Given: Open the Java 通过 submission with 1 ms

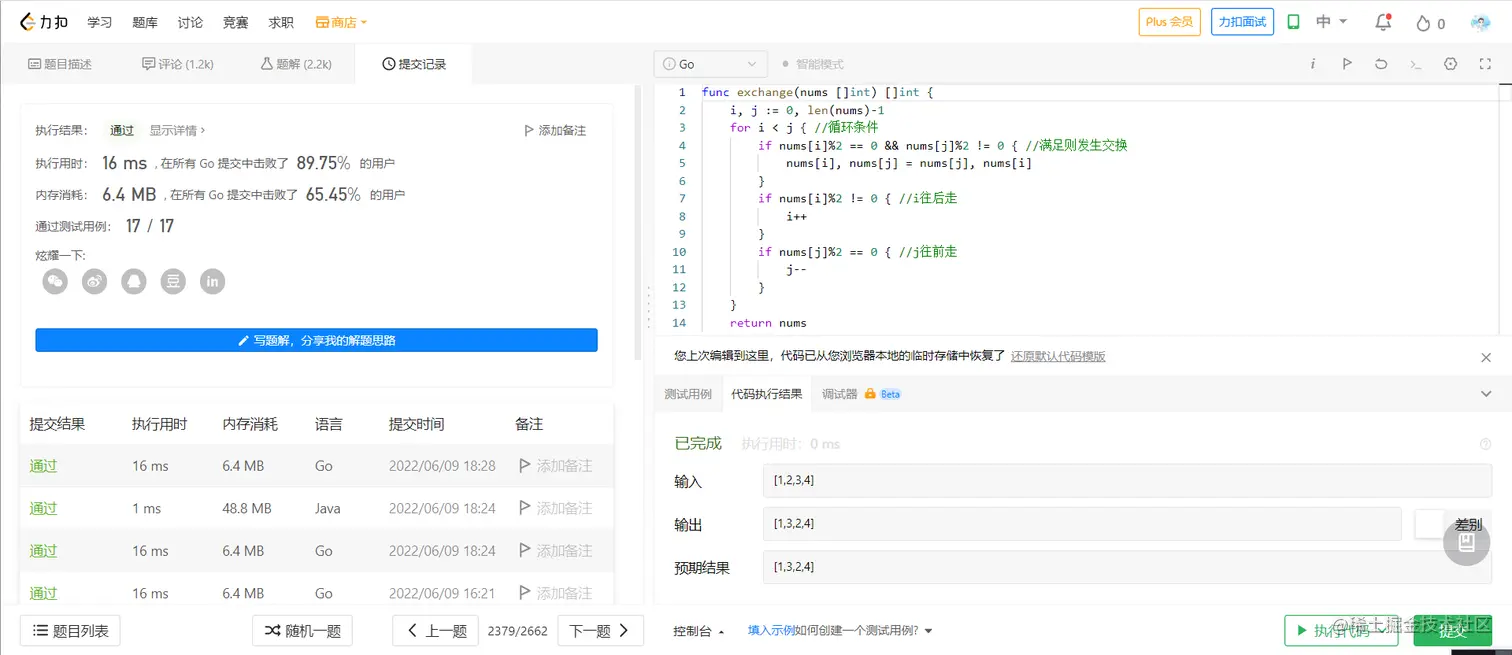Looking at the screenshot, I should 43,508.
